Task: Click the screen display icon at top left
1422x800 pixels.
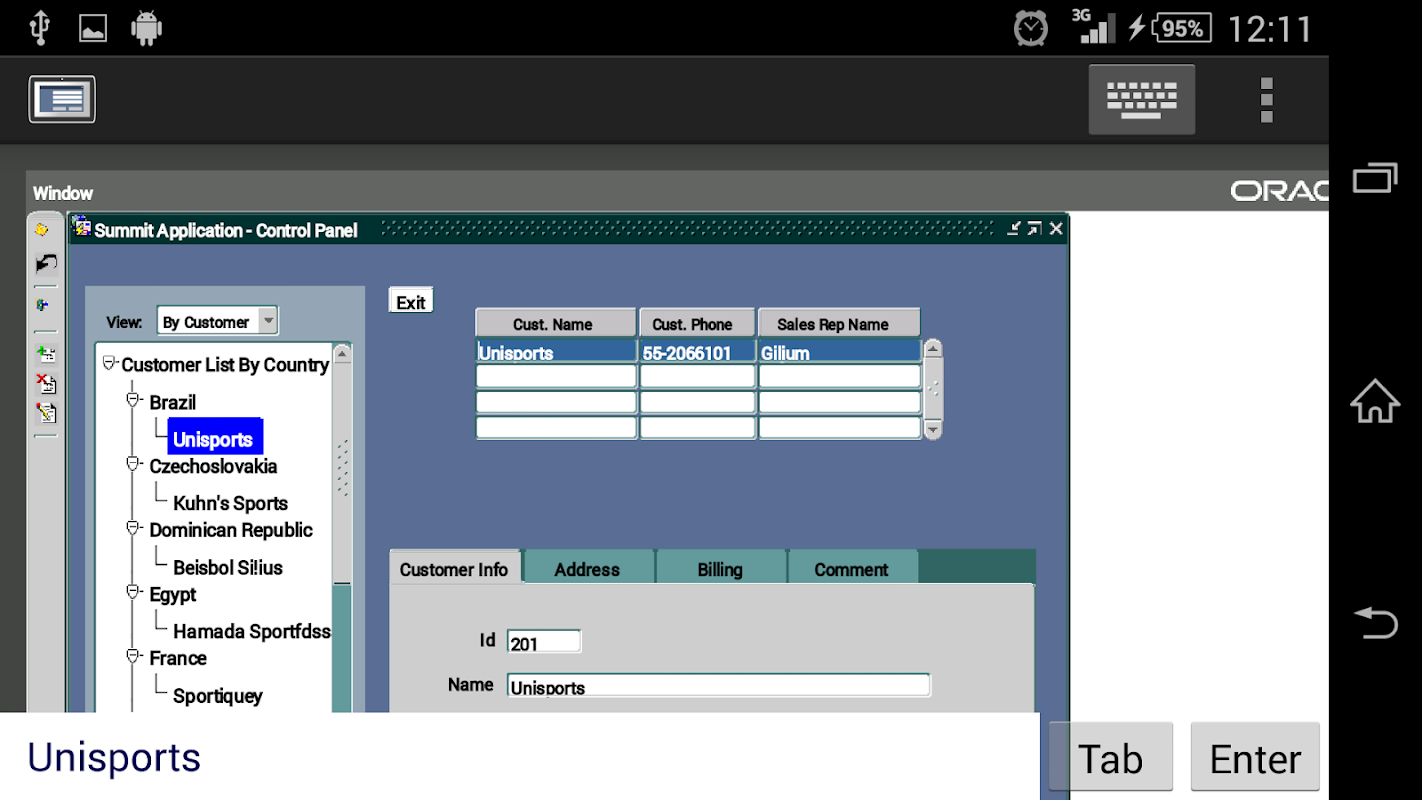Action: tap(62, 99)
